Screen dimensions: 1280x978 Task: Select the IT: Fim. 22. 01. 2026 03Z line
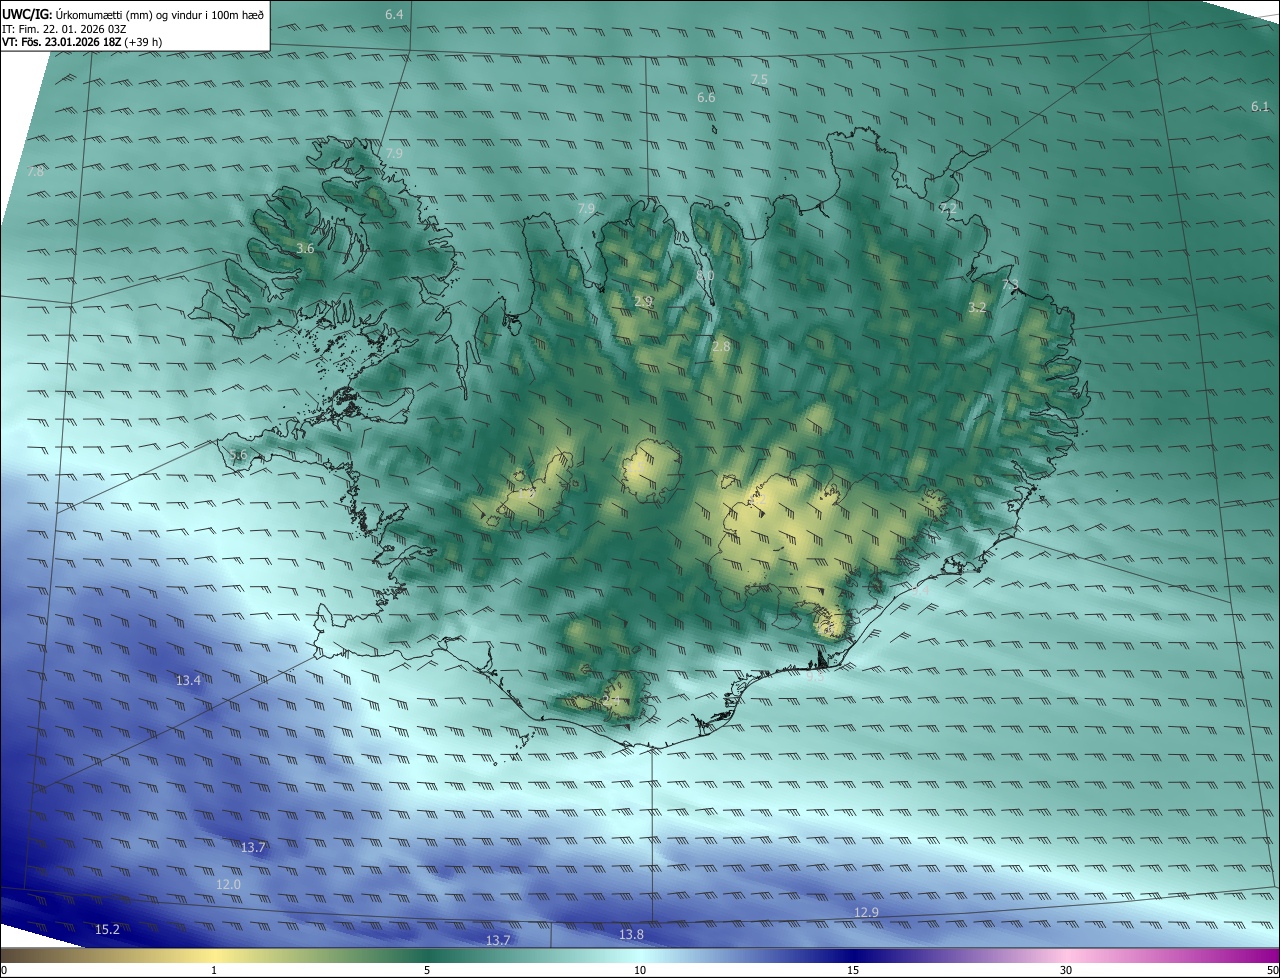(x=64, y=29)
